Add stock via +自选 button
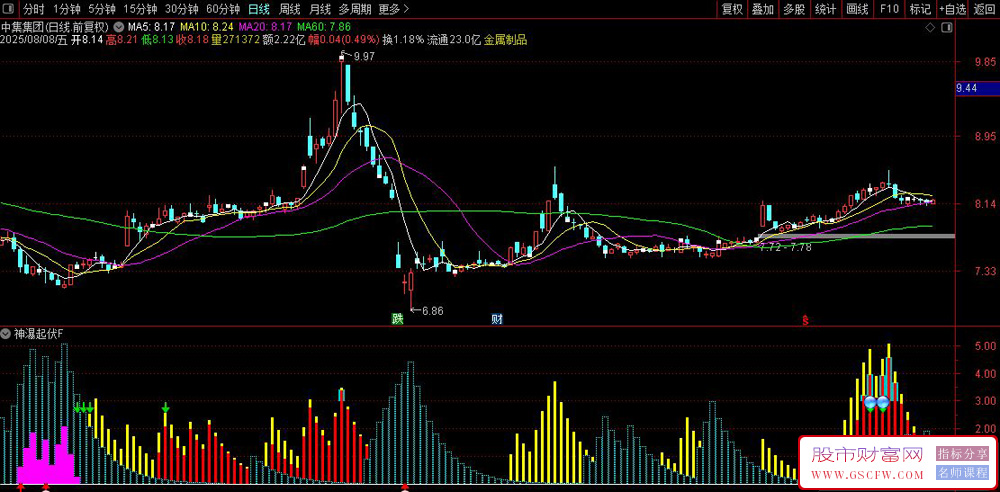1000x492 pixels. pos(953,9)
